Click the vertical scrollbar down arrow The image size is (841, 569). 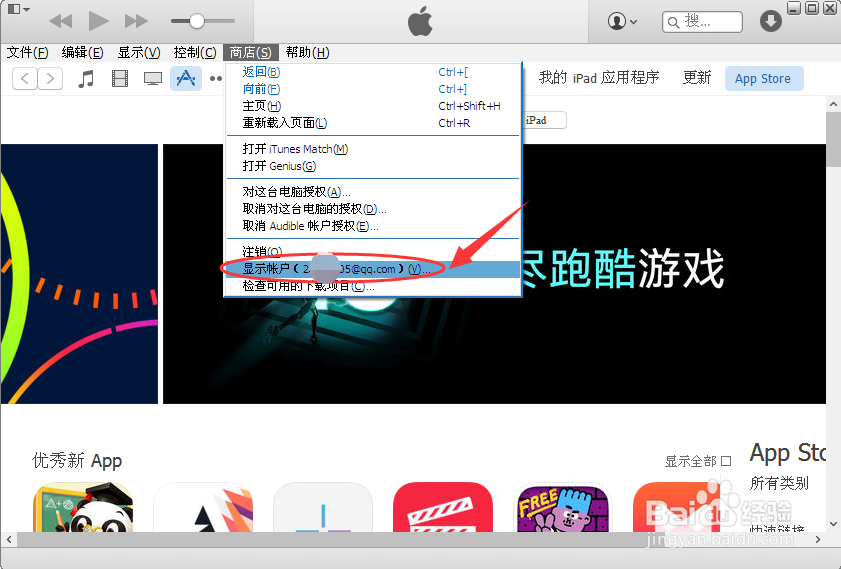coord(833,524)
